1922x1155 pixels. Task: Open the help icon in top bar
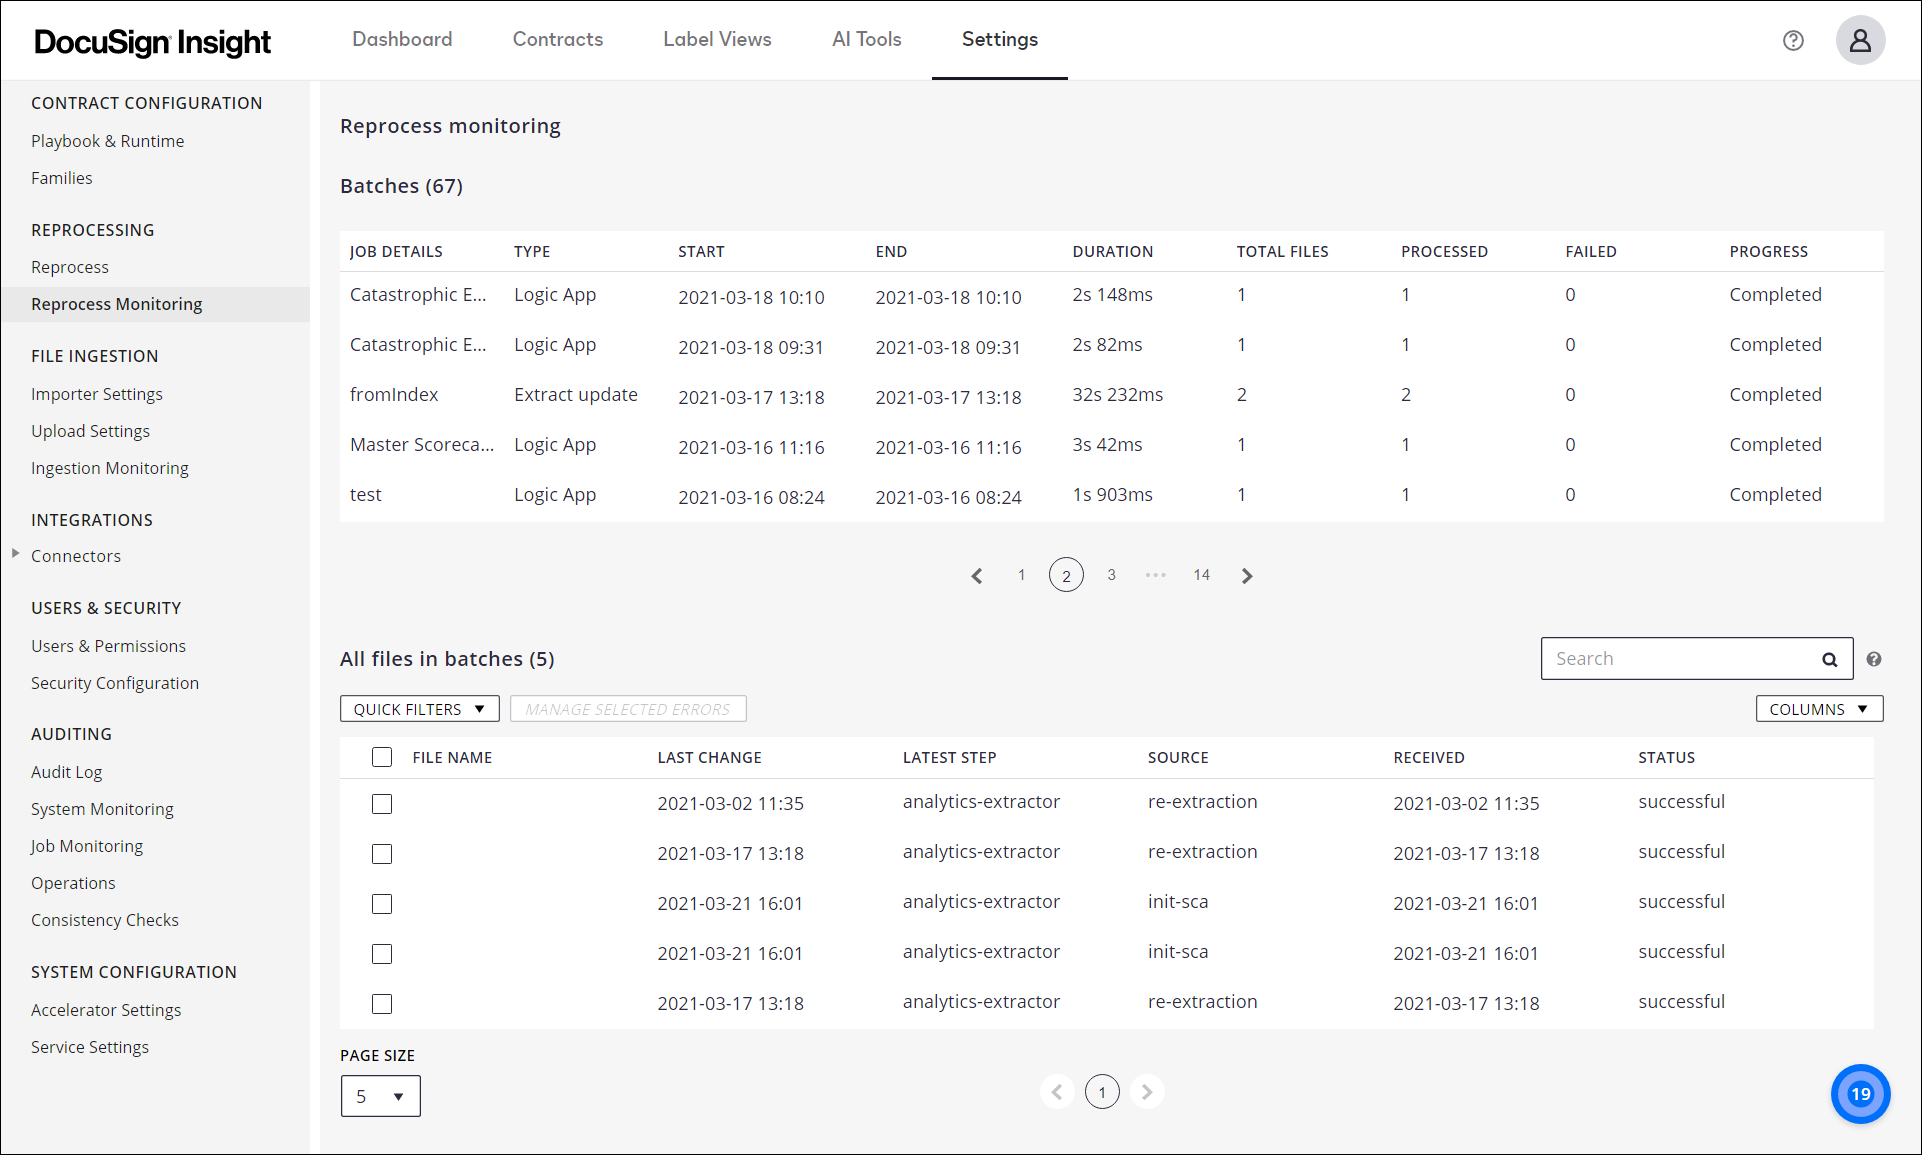pos(1793,40)
